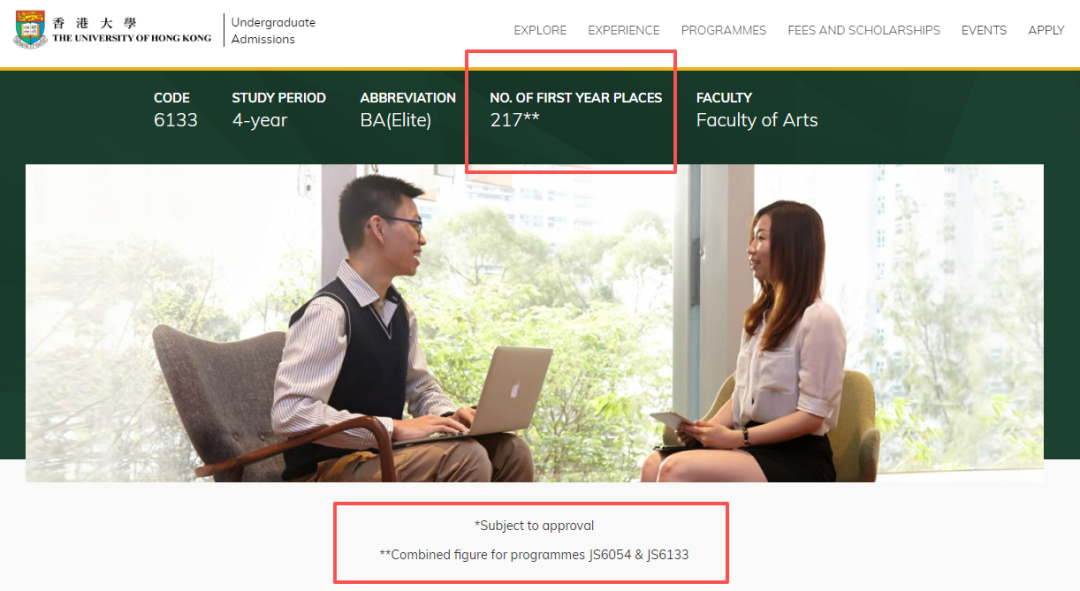Select the programme code value 6133
This screenshot has height=591, width=1080.
pos(176,120)
